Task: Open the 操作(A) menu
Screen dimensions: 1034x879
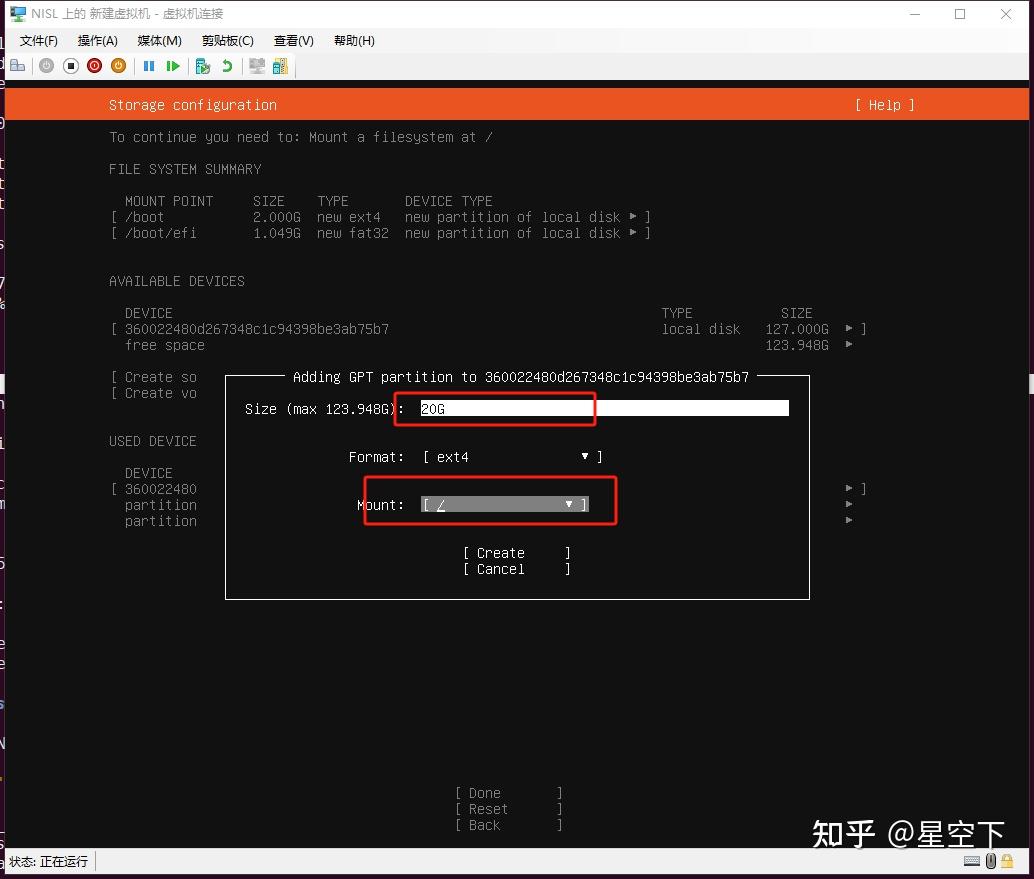Action: coord(98,41)
